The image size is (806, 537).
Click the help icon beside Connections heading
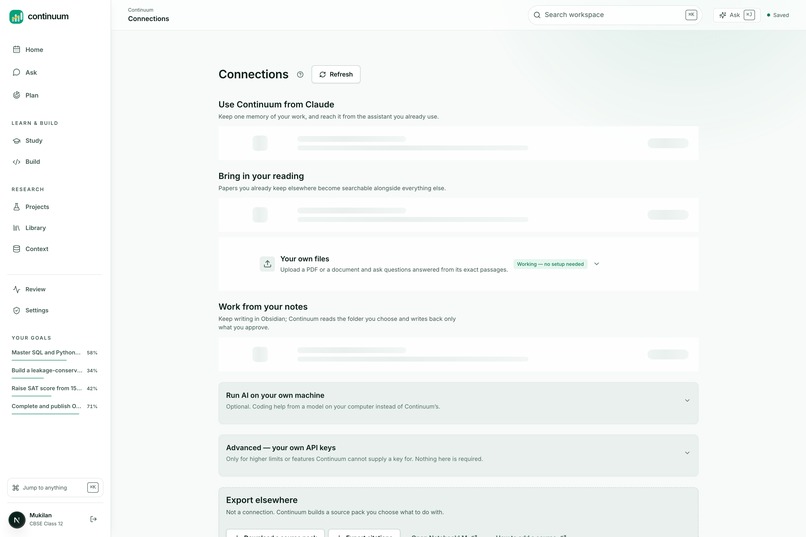pos(300,75)
